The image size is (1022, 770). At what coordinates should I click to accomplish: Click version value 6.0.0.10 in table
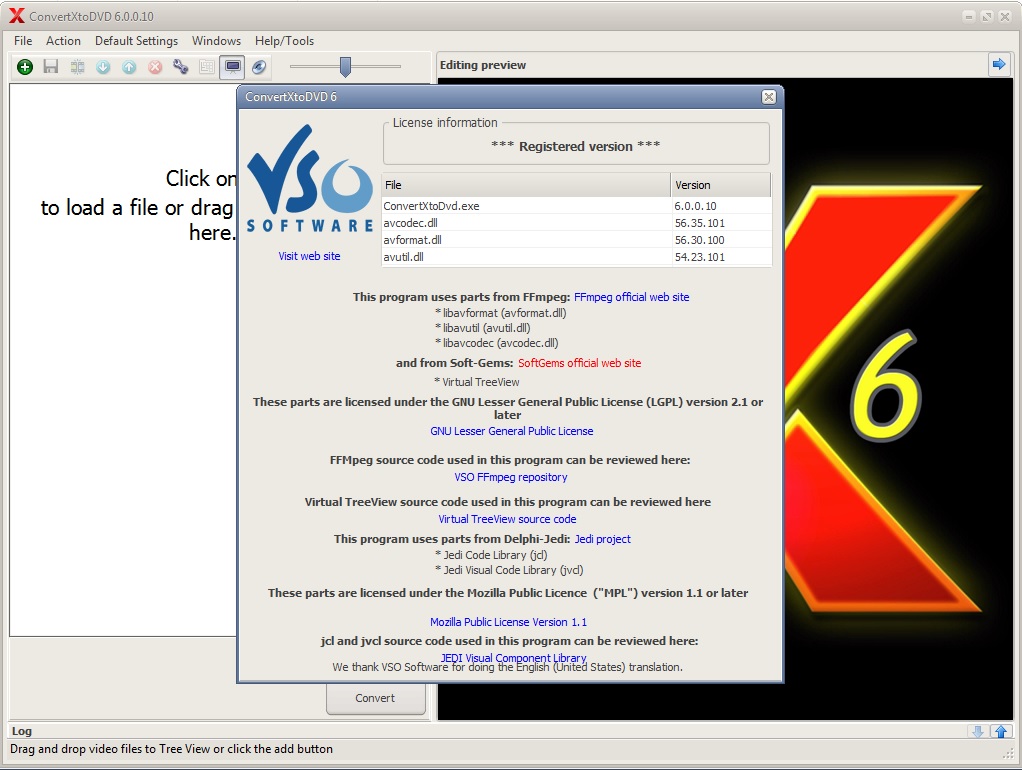click(x=695, y=206)
